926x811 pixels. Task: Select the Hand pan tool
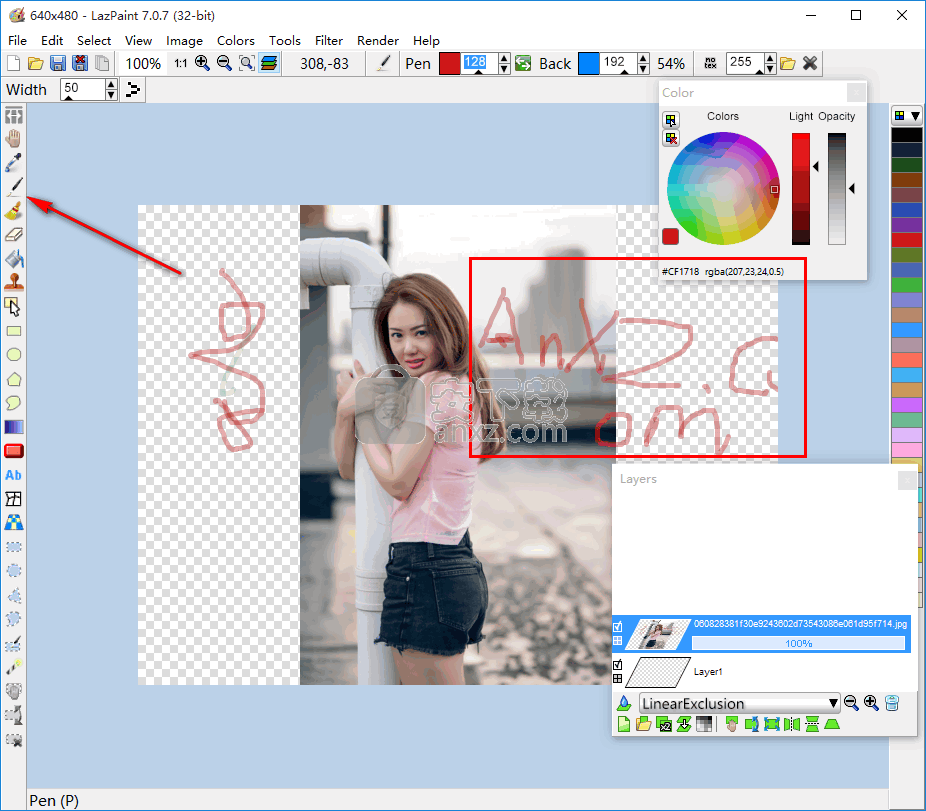(14, 138)
